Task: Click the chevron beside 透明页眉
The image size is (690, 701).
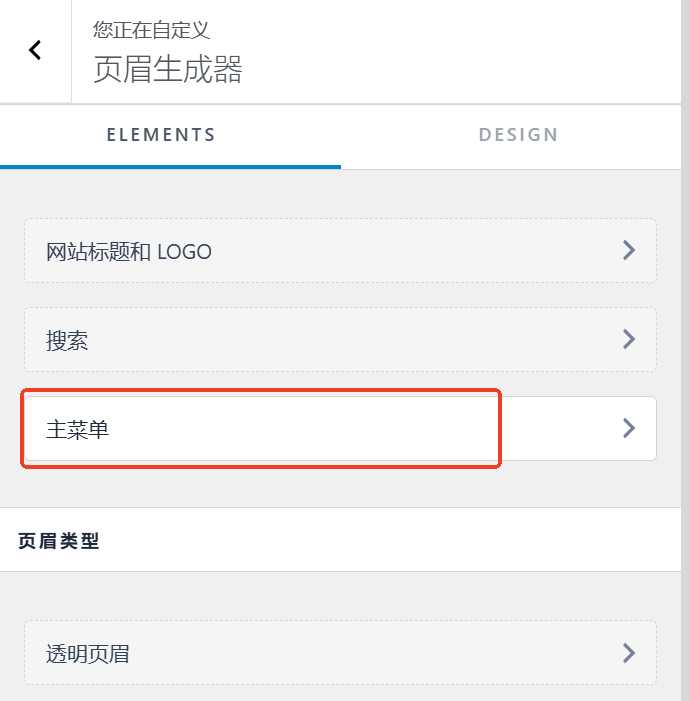Action: 629,653
